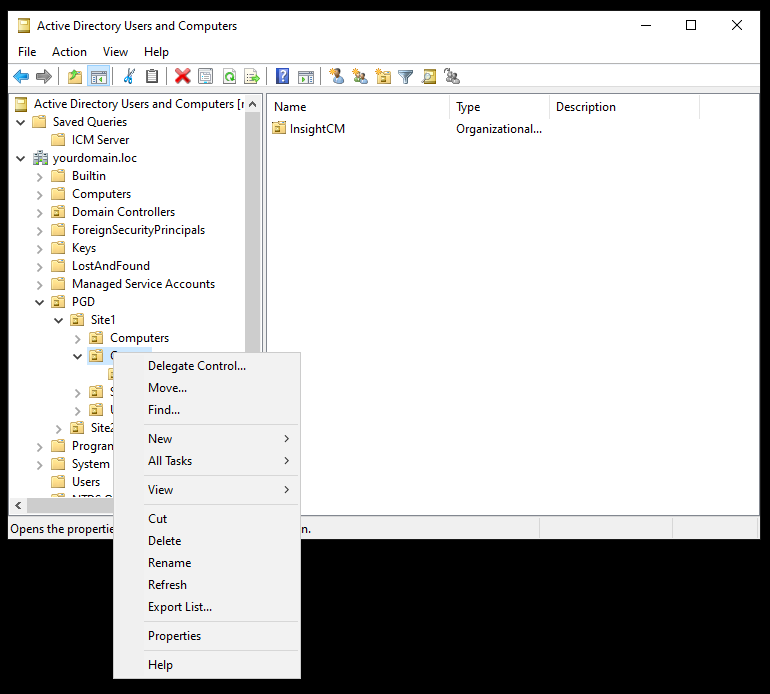Click the ICM Server folder icon
This screenshot has width=770, height=694.
tap(58, 140)
